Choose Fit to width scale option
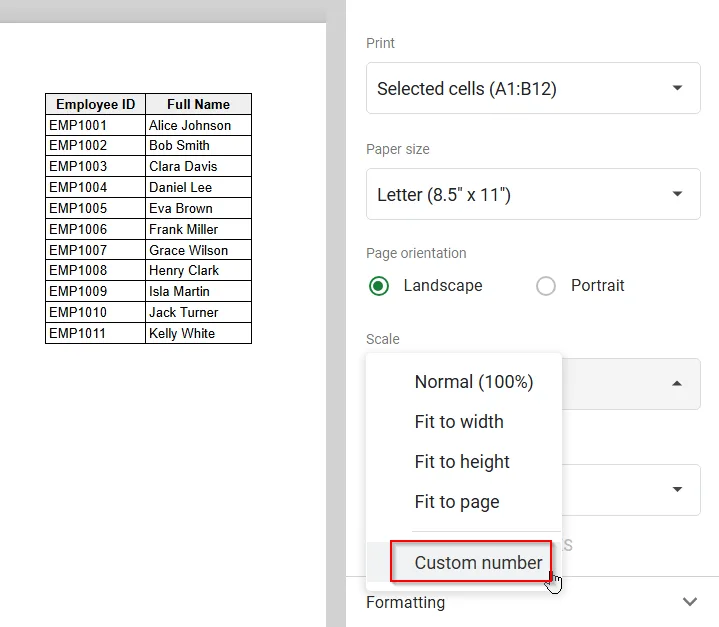Image resolution: width=719 pixels, height=627 pixels. coord(464,422)
